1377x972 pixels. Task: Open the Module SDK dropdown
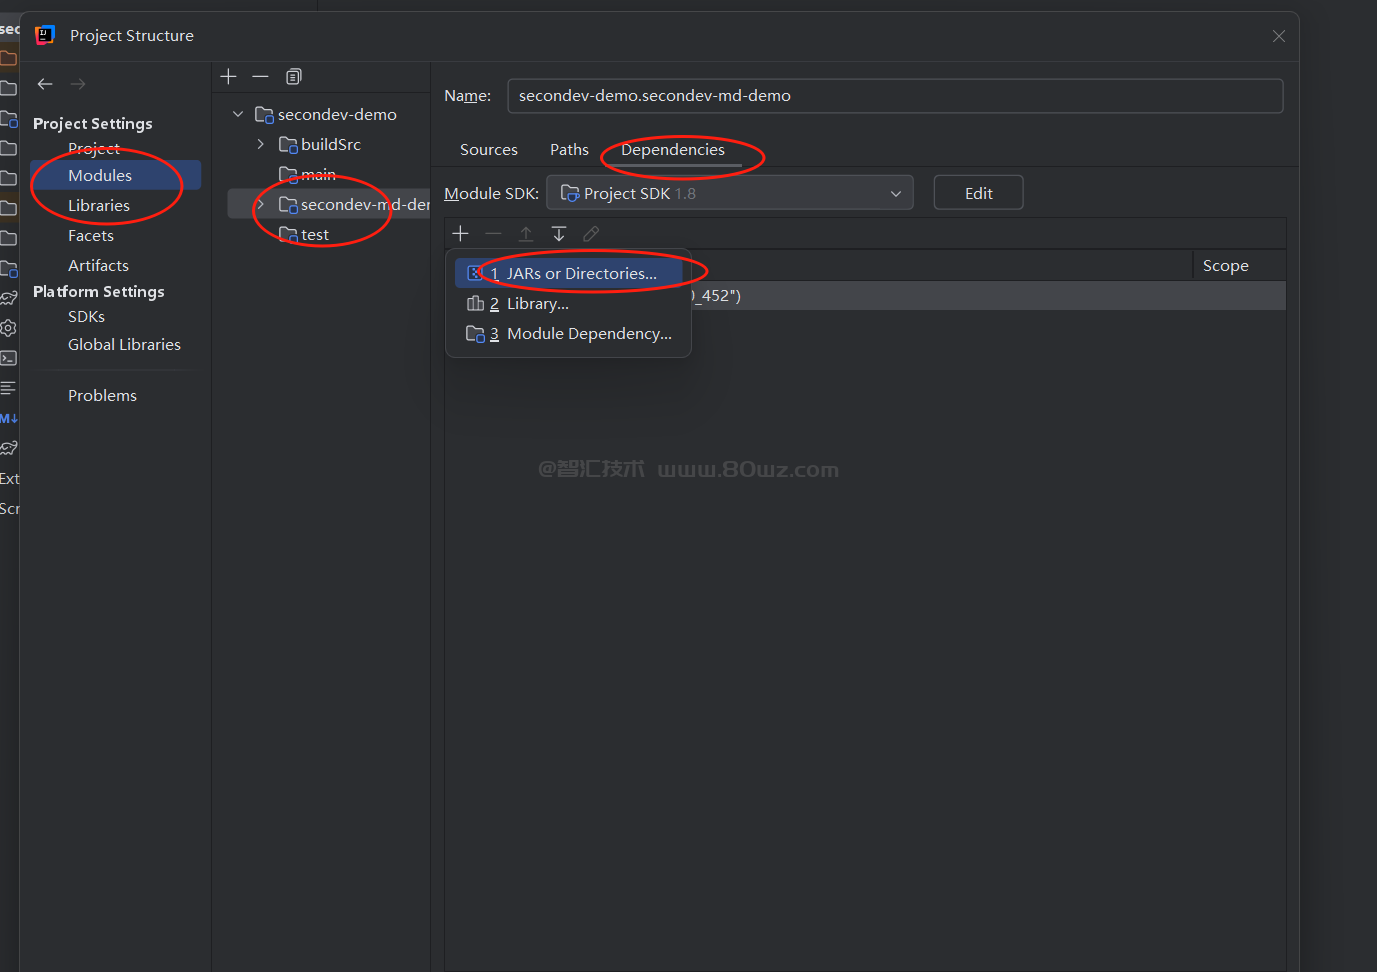(729, 194)
